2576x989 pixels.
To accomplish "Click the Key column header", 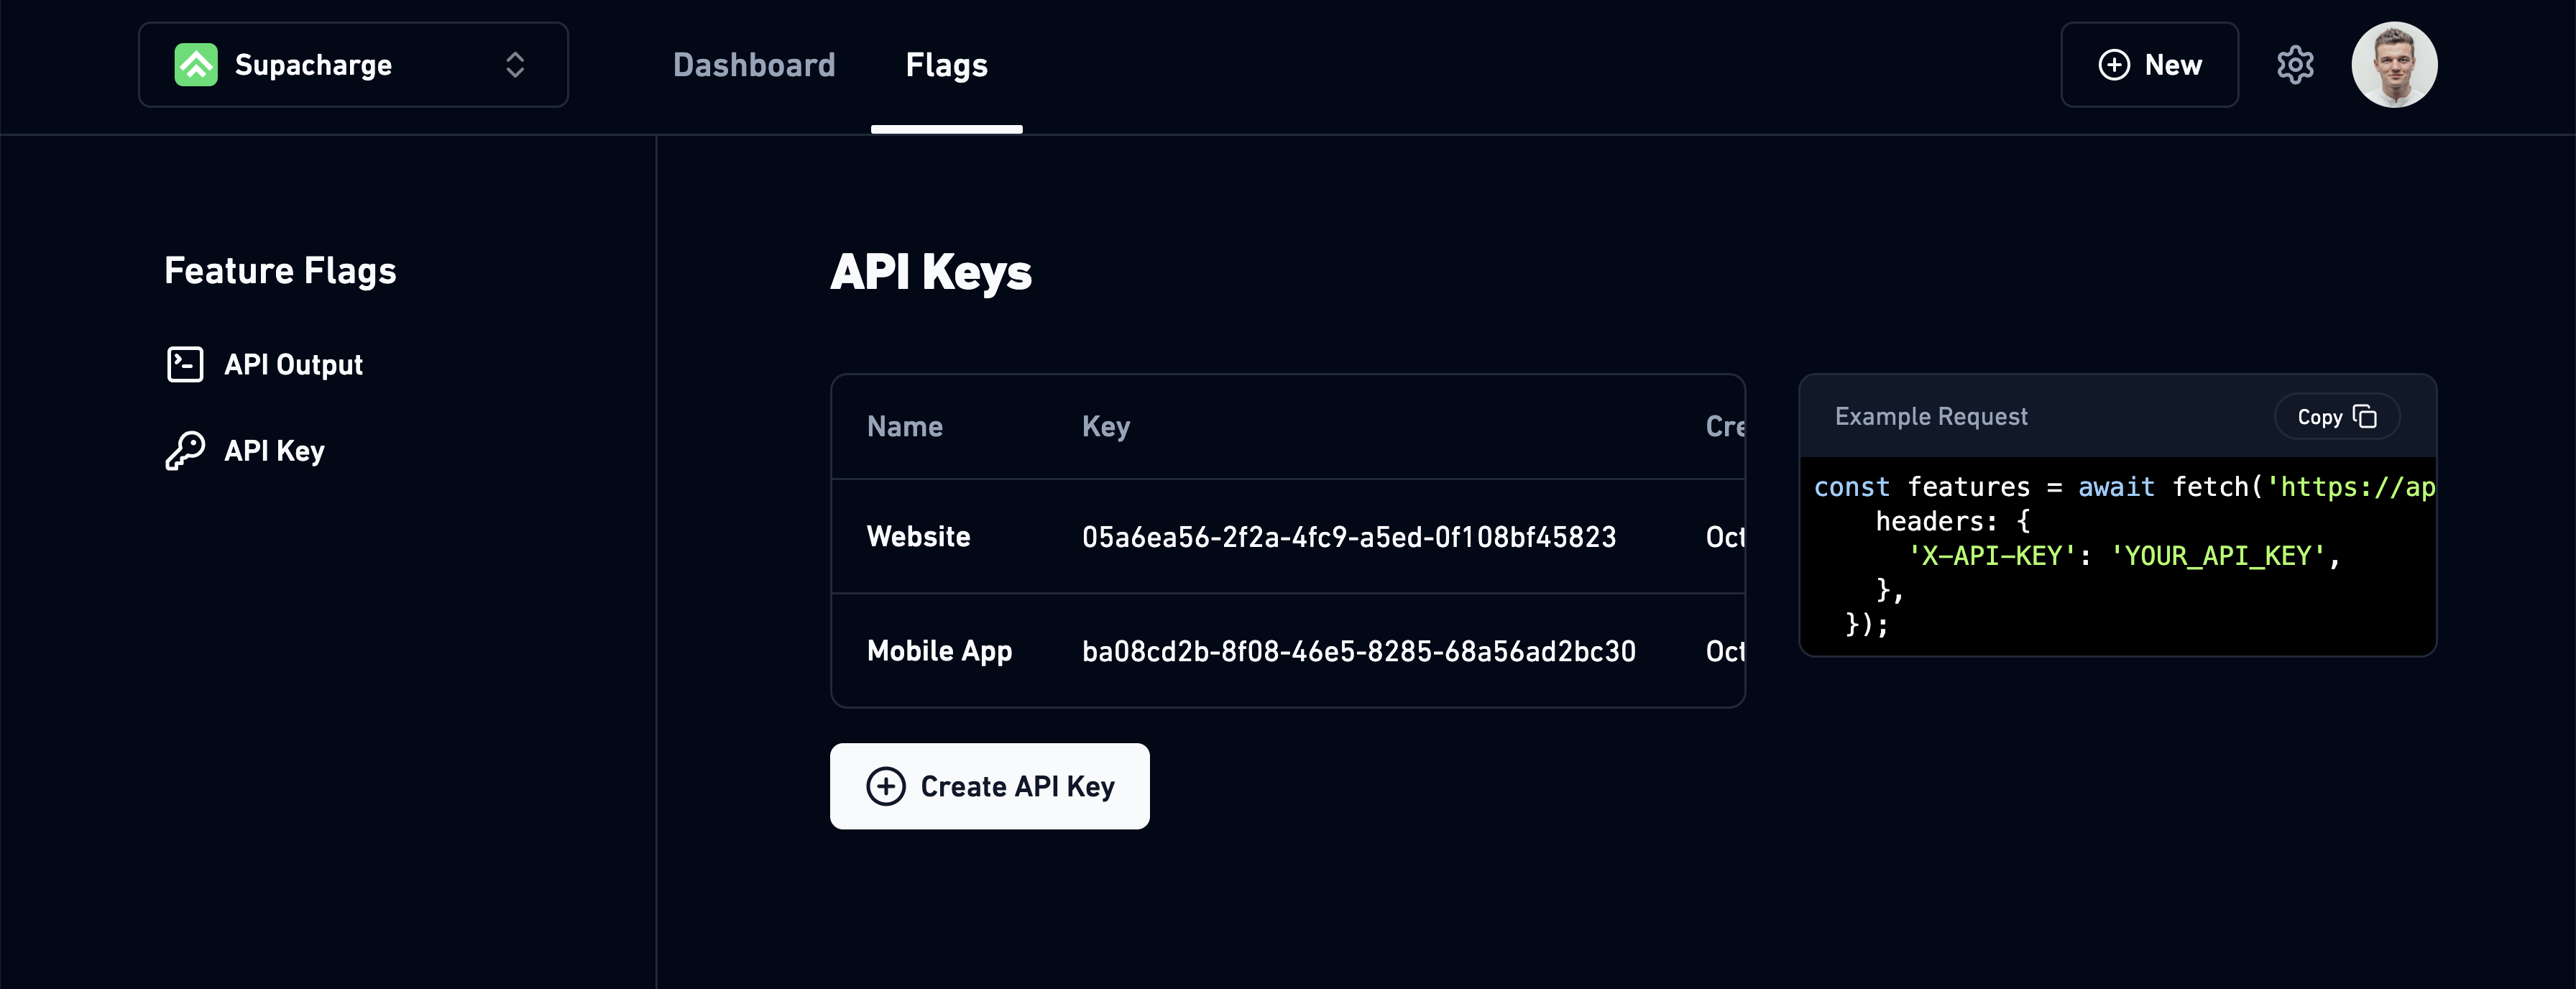I will (x=1106, y=427).
